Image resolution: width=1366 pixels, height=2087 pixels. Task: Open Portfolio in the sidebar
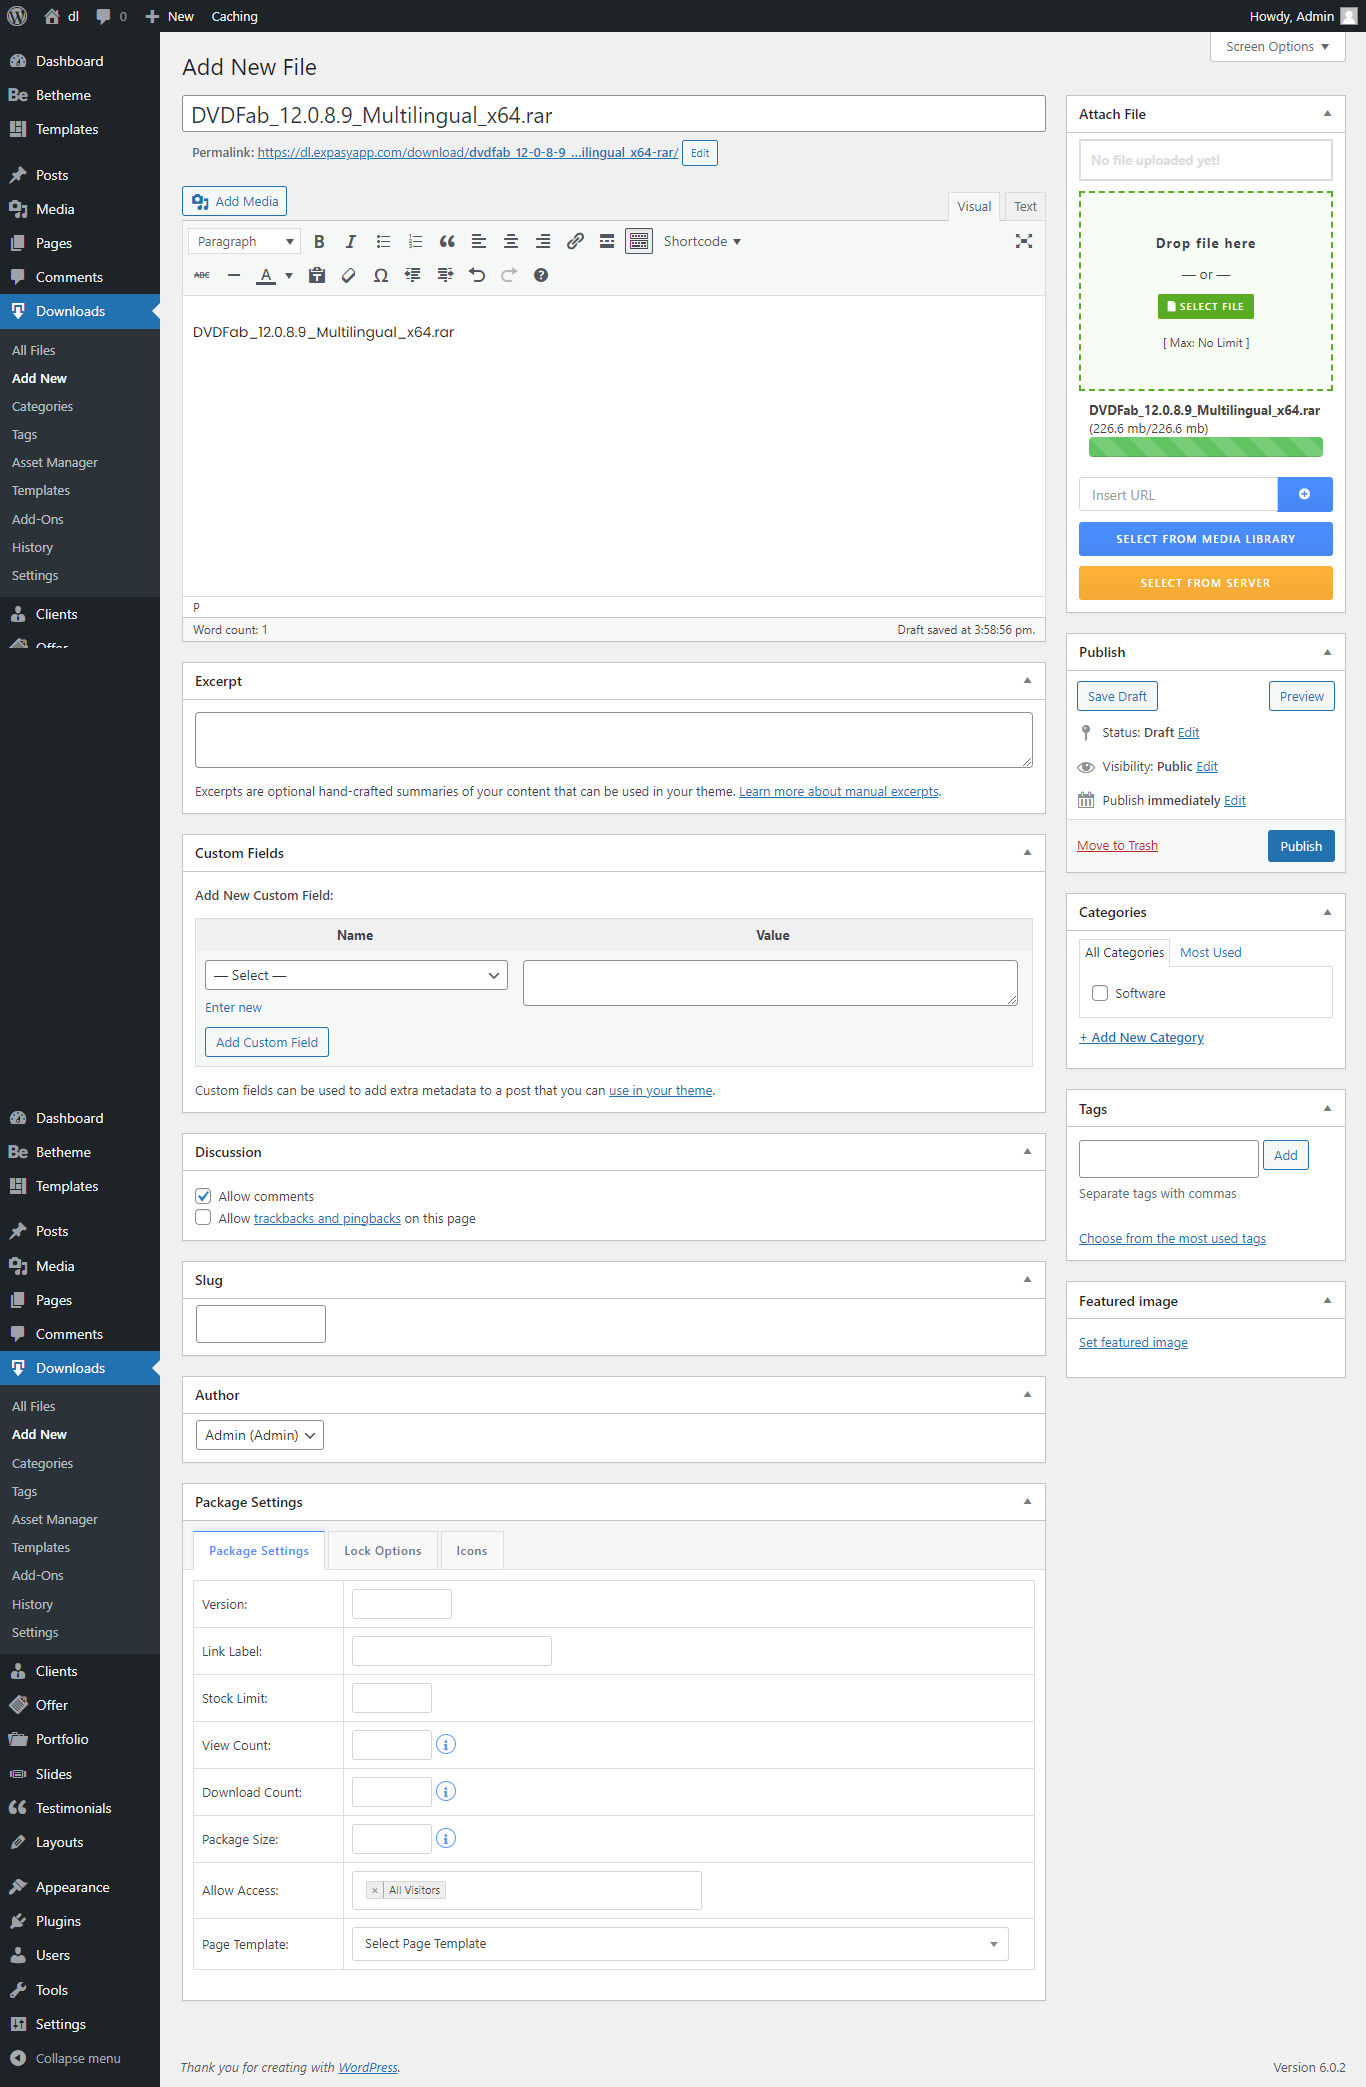coord(80,1739)
